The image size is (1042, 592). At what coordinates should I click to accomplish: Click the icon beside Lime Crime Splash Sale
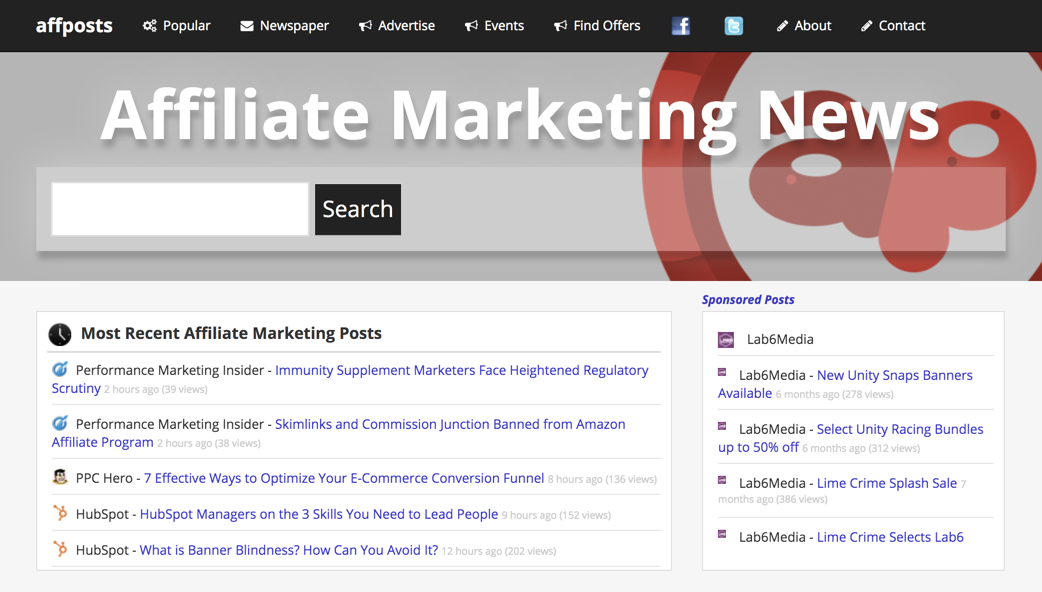tap(722, 480)
